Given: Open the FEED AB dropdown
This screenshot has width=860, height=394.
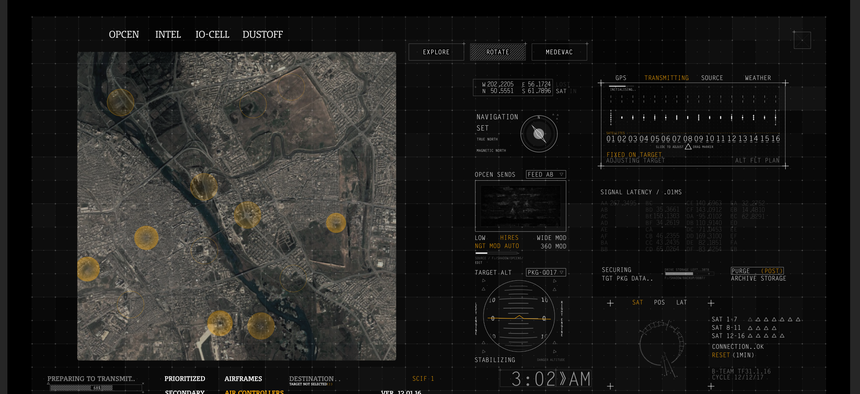Looking at the screenshot, I should tap(546, 175).
